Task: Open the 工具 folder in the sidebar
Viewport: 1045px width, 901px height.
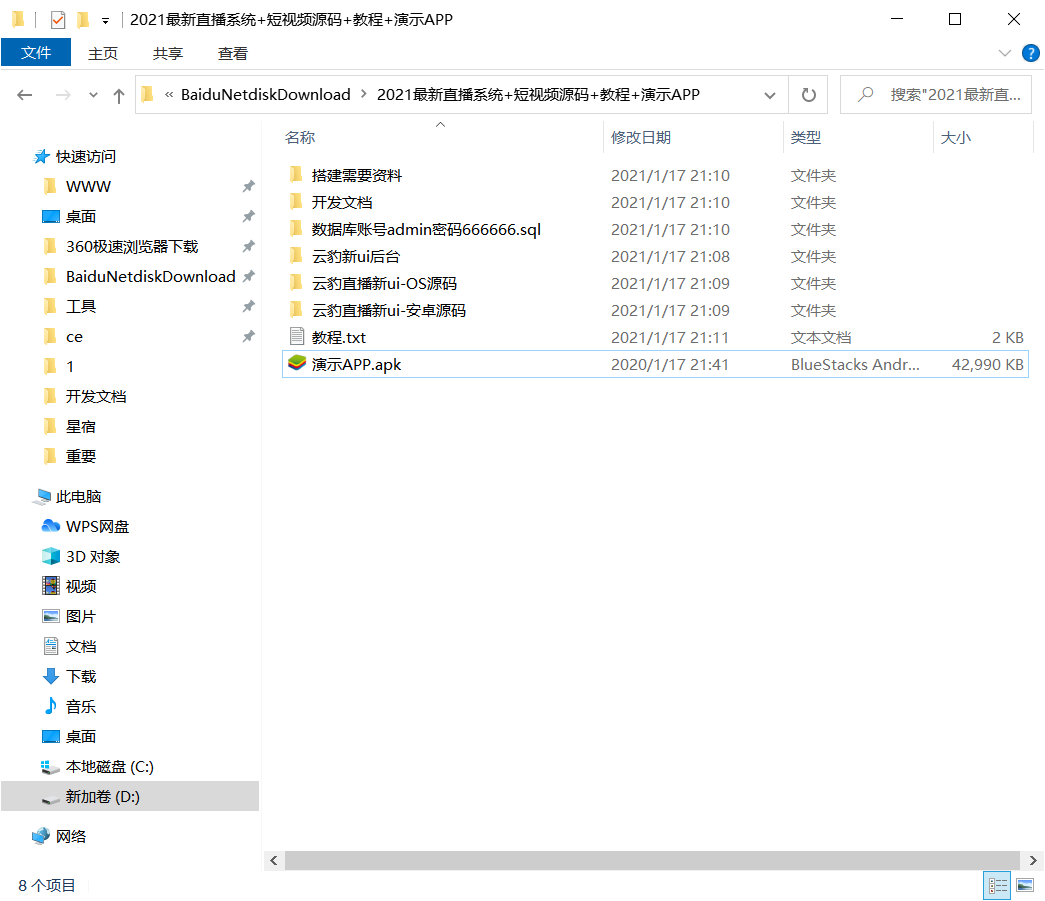Action: click(x=81, y=307)
